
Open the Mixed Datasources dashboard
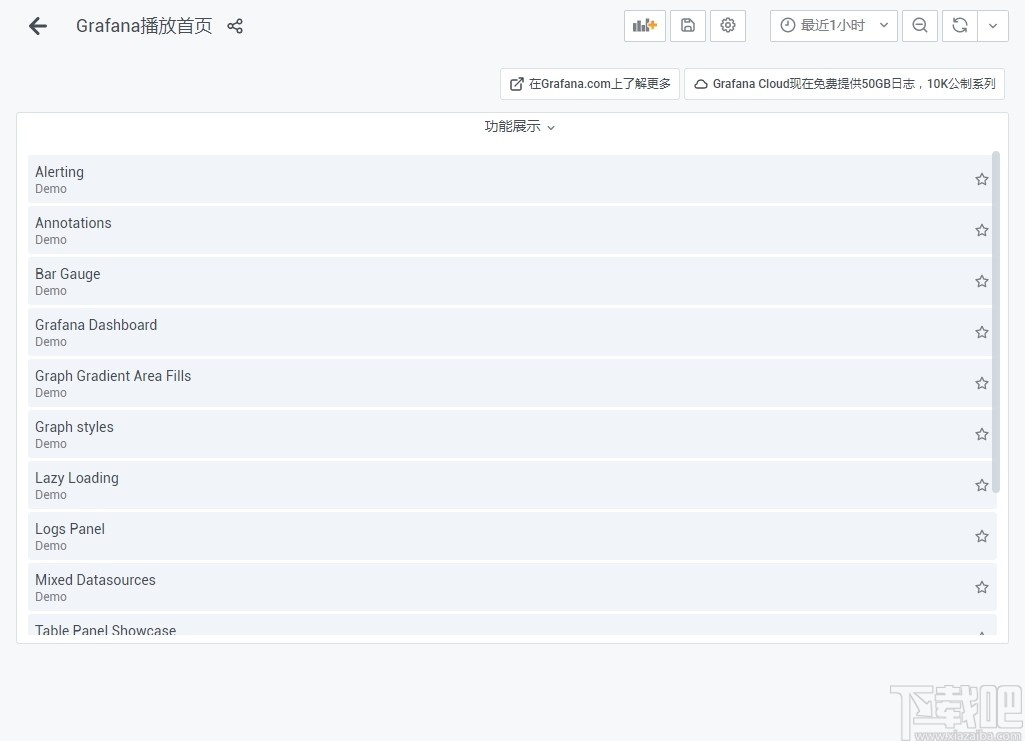click(95, 580)
